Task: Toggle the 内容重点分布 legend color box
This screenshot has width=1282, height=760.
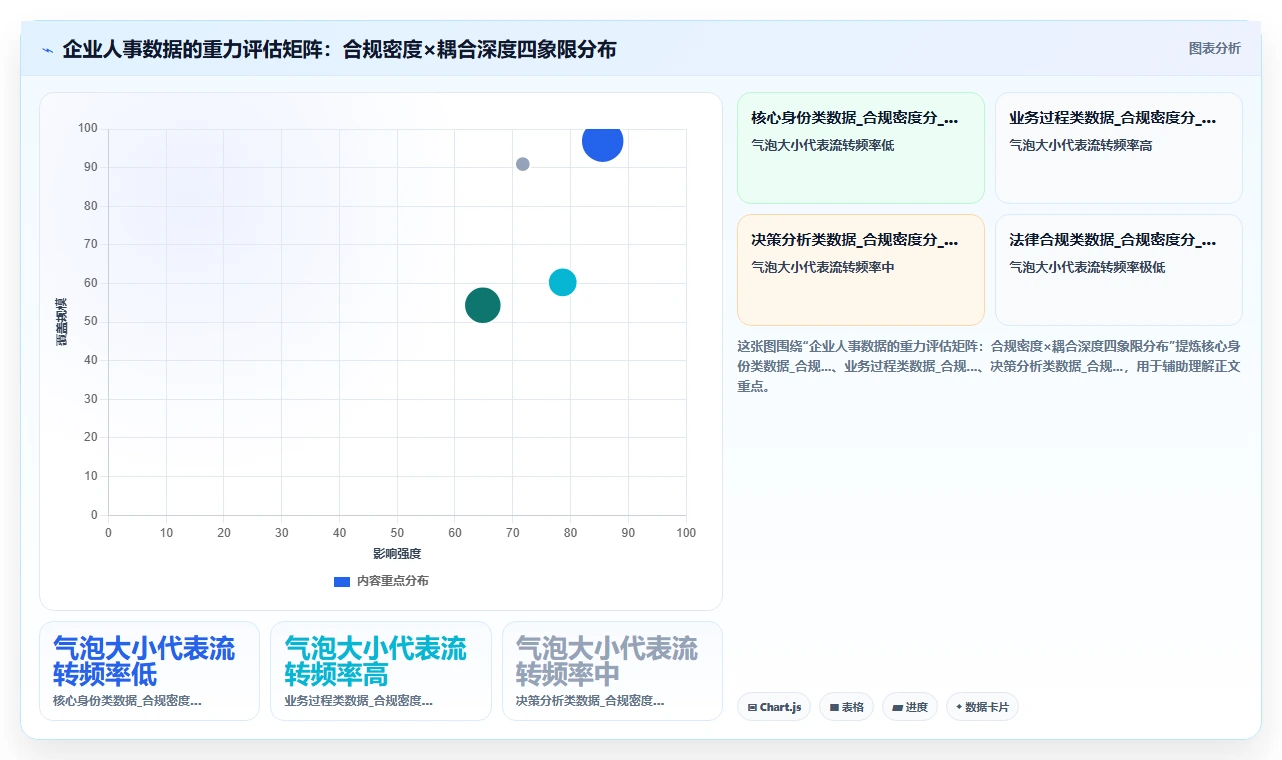Action: click(x=342, y=581)
